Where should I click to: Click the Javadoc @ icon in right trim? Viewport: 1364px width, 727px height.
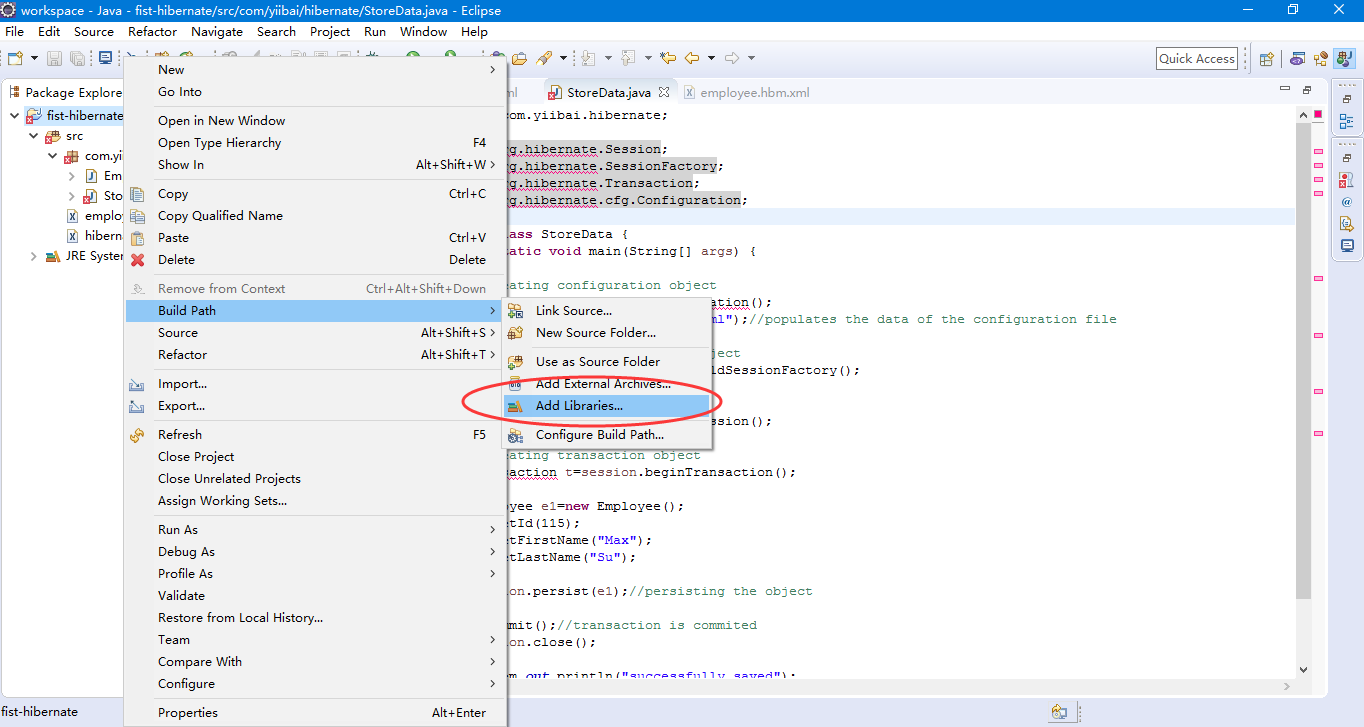pyautogui.click(x=1346, y=202)
